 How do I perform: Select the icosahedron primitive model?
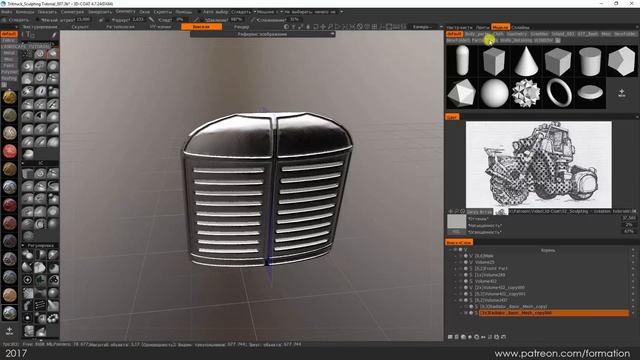462,93
